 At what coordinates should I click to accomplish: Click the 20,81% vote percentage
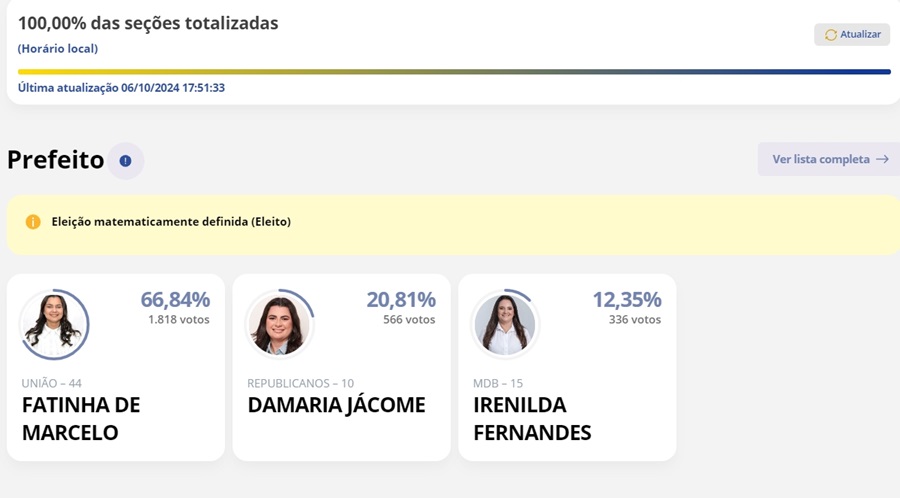(x=401, y=299)
